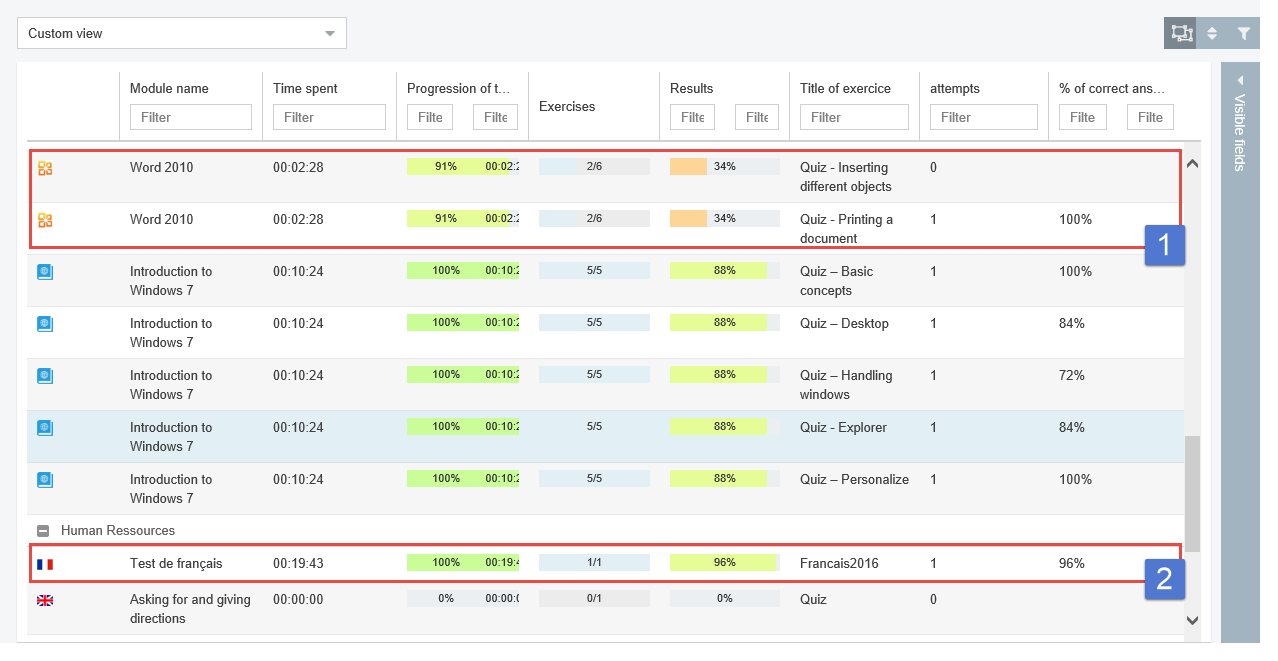Click the UK flag icon beside Asking for directions

pyautogui.click(x=44, y=600)
